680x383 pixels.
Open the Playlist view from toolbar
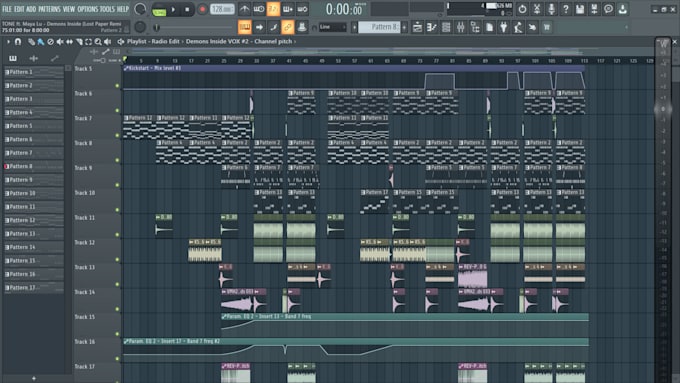pos(417,27)
